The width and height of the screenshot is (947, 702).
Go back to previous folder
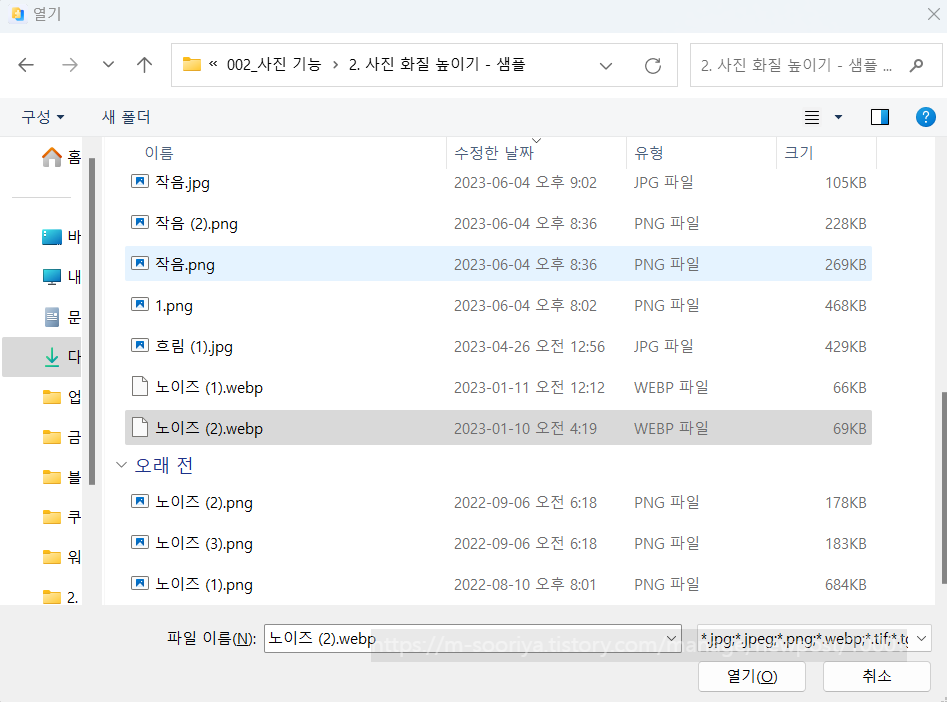26,65
